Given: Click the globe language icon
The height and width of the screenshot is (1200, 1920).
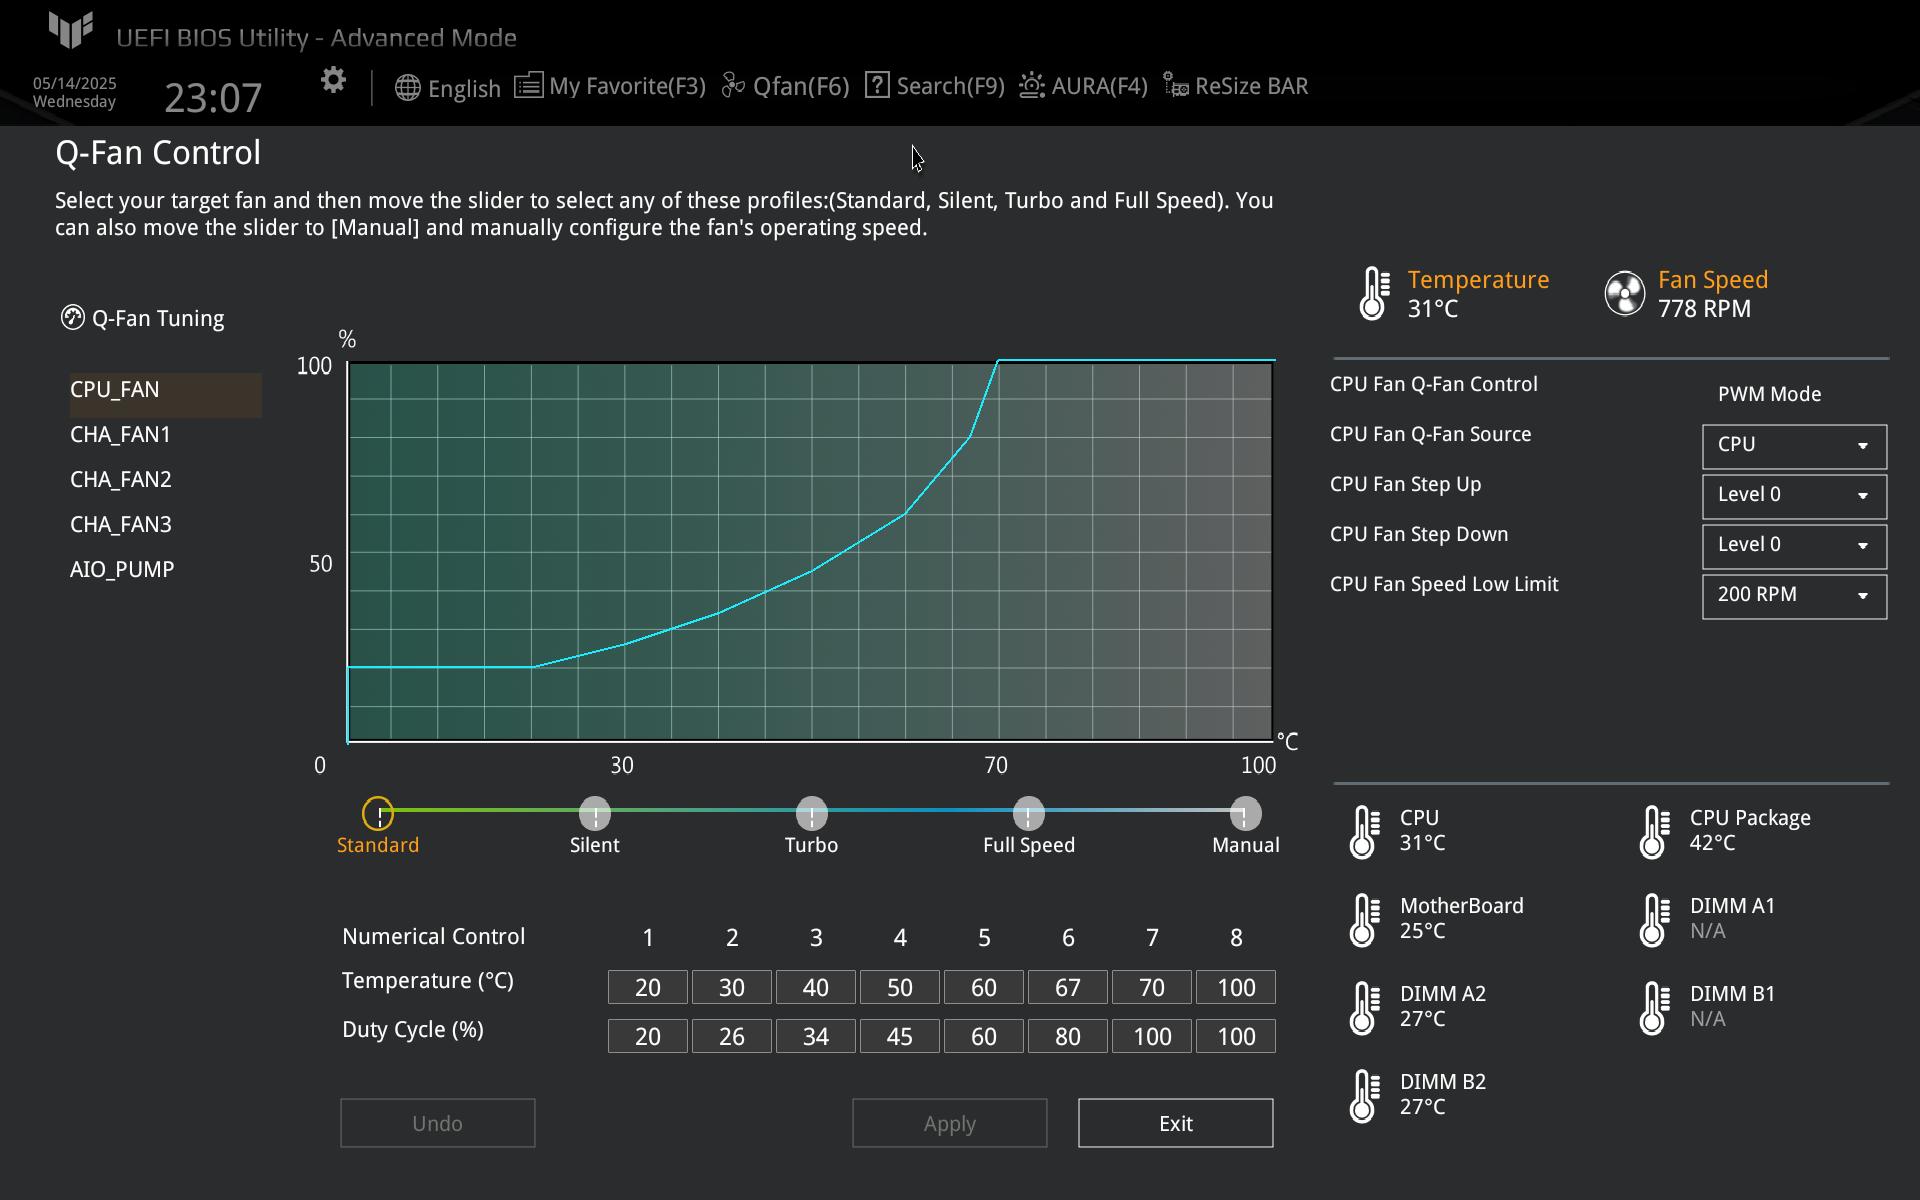Looking at the screenshot, I should click(407, 88).
